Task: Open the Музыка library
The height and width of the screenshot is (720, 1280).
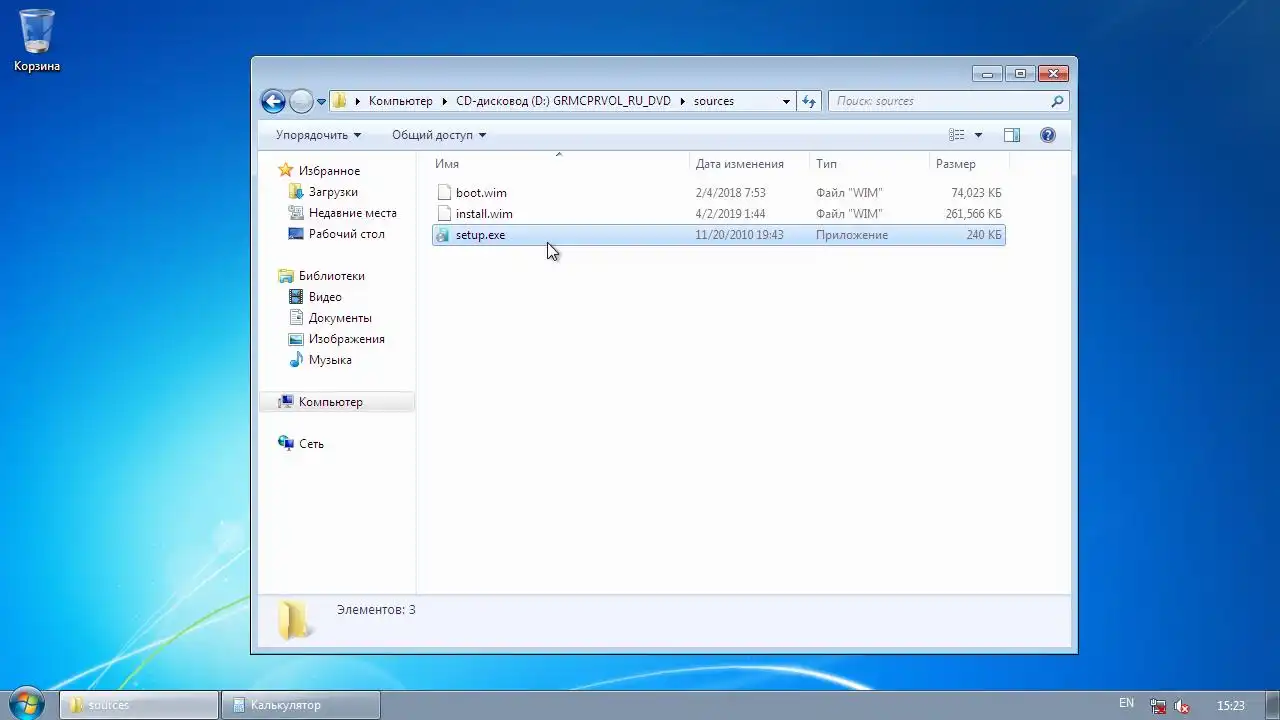Action: (x=330, y=360)
